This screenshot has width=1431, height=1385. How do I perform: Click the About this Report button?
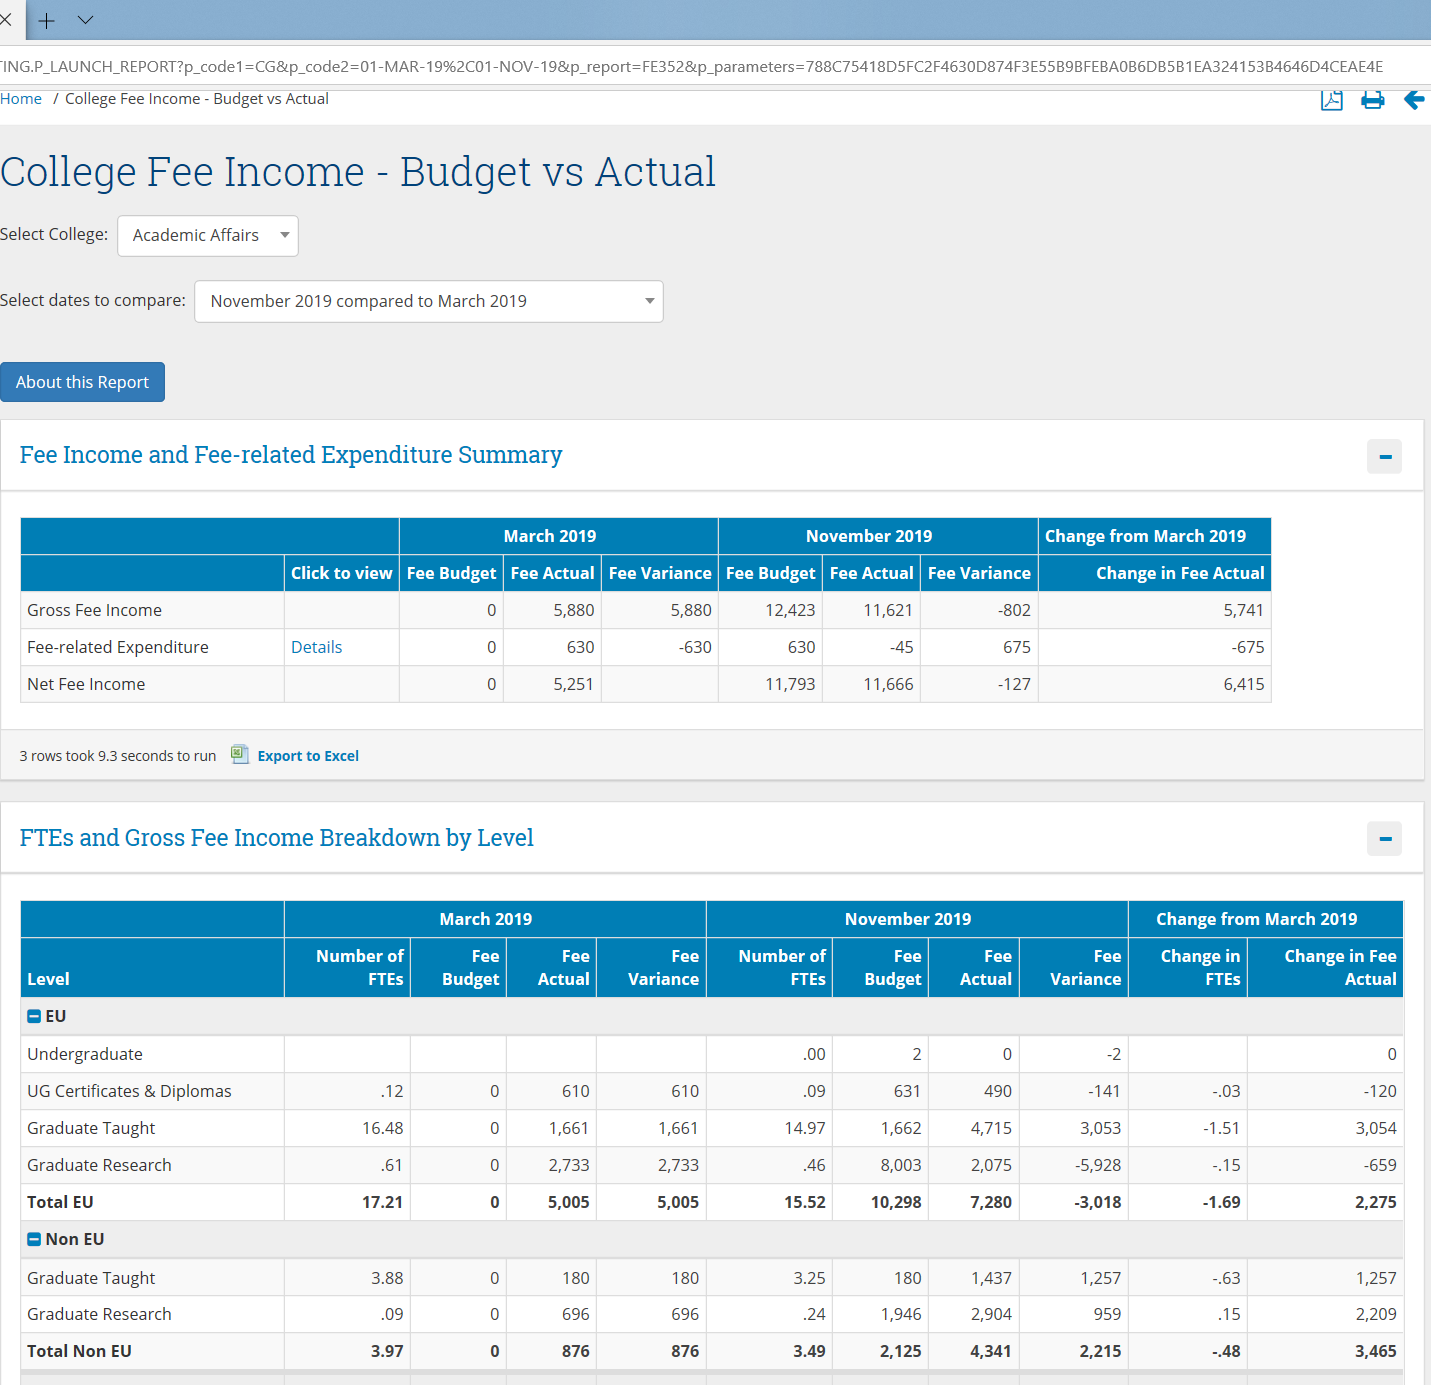coord(82,382)
